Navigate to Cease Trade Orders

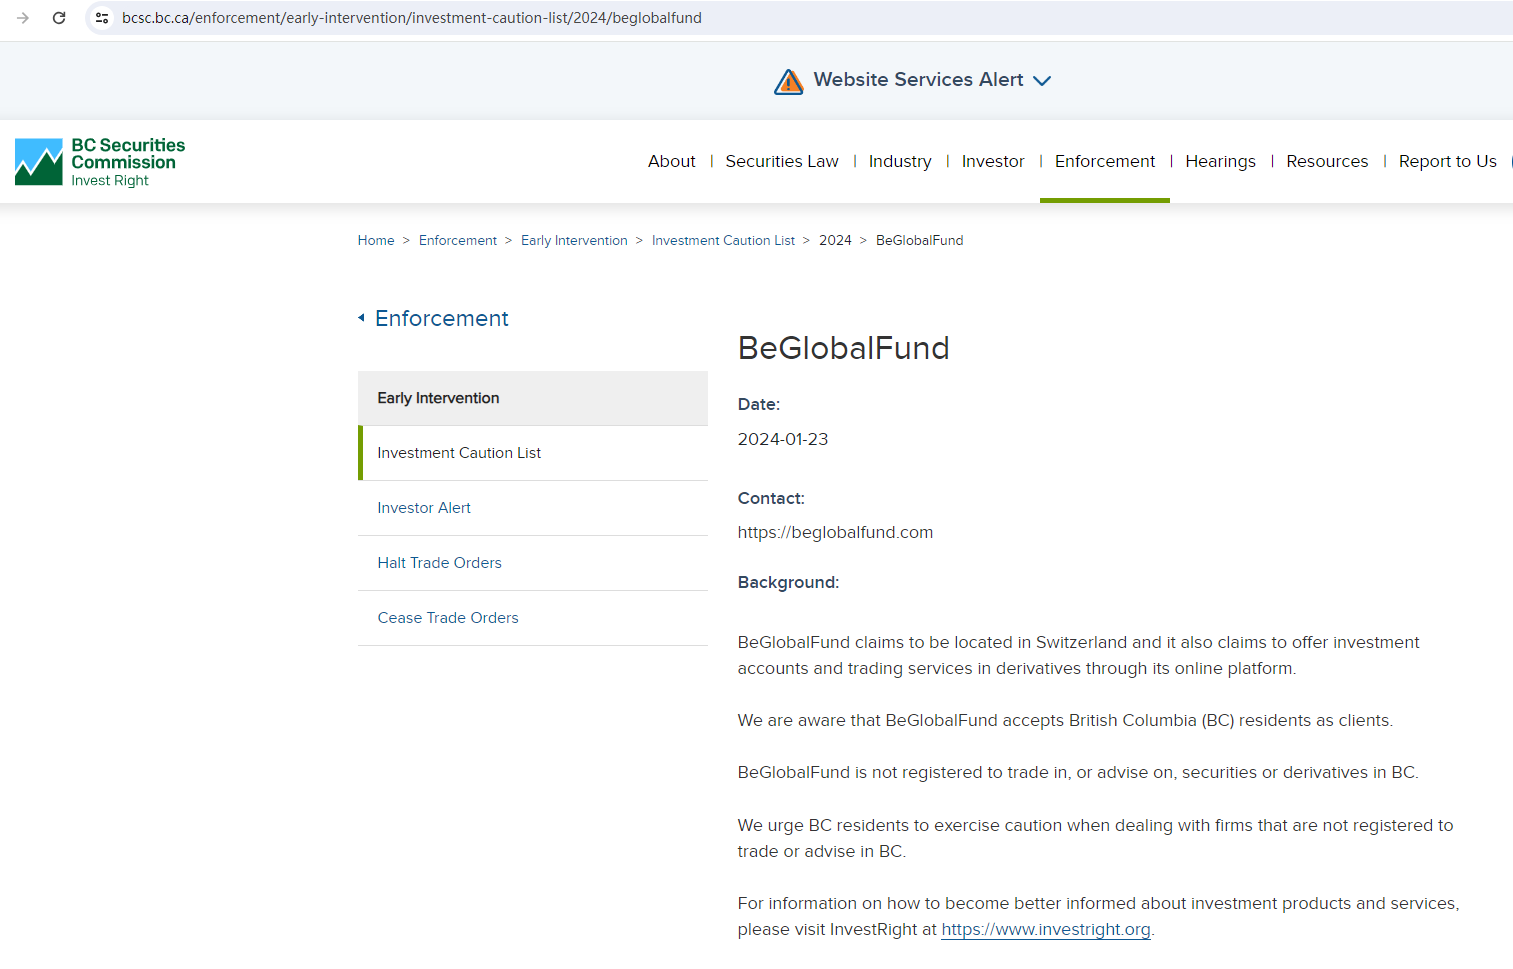[448, 618]
